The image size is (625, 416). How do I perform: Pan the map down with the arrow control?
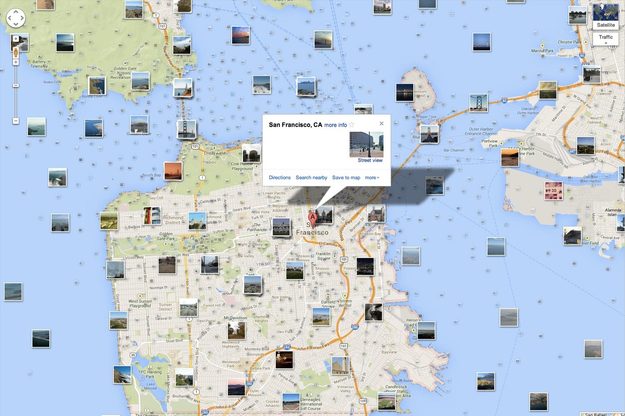[16, 24]
